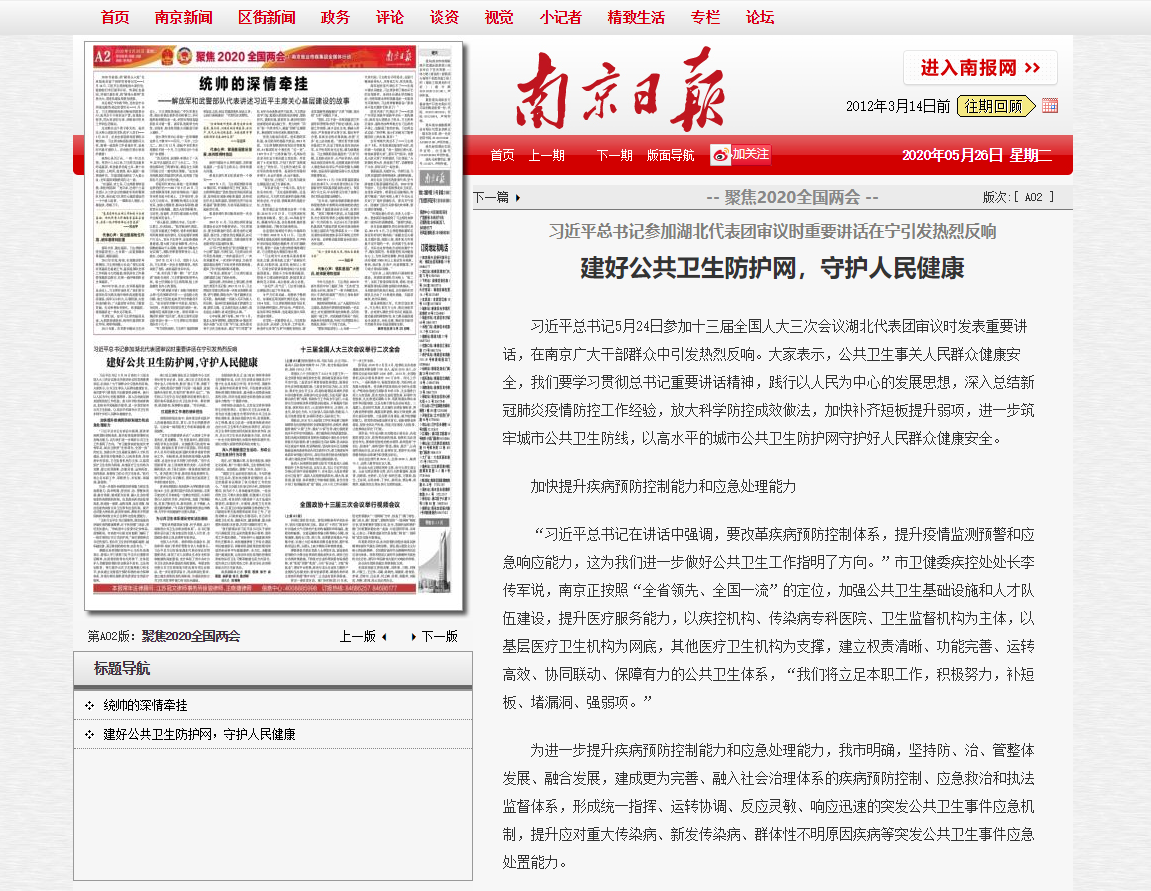
Task: Switch to the 首页 menu item
Action: pos(114,16)
